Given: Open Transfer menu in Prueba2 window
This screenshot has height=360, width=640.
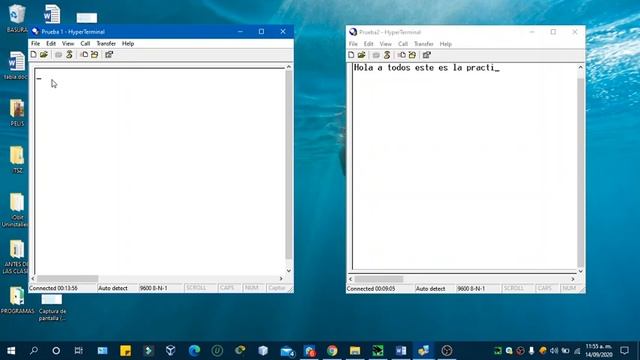Looking at the screenshot, I should click(x=423, y=44).
